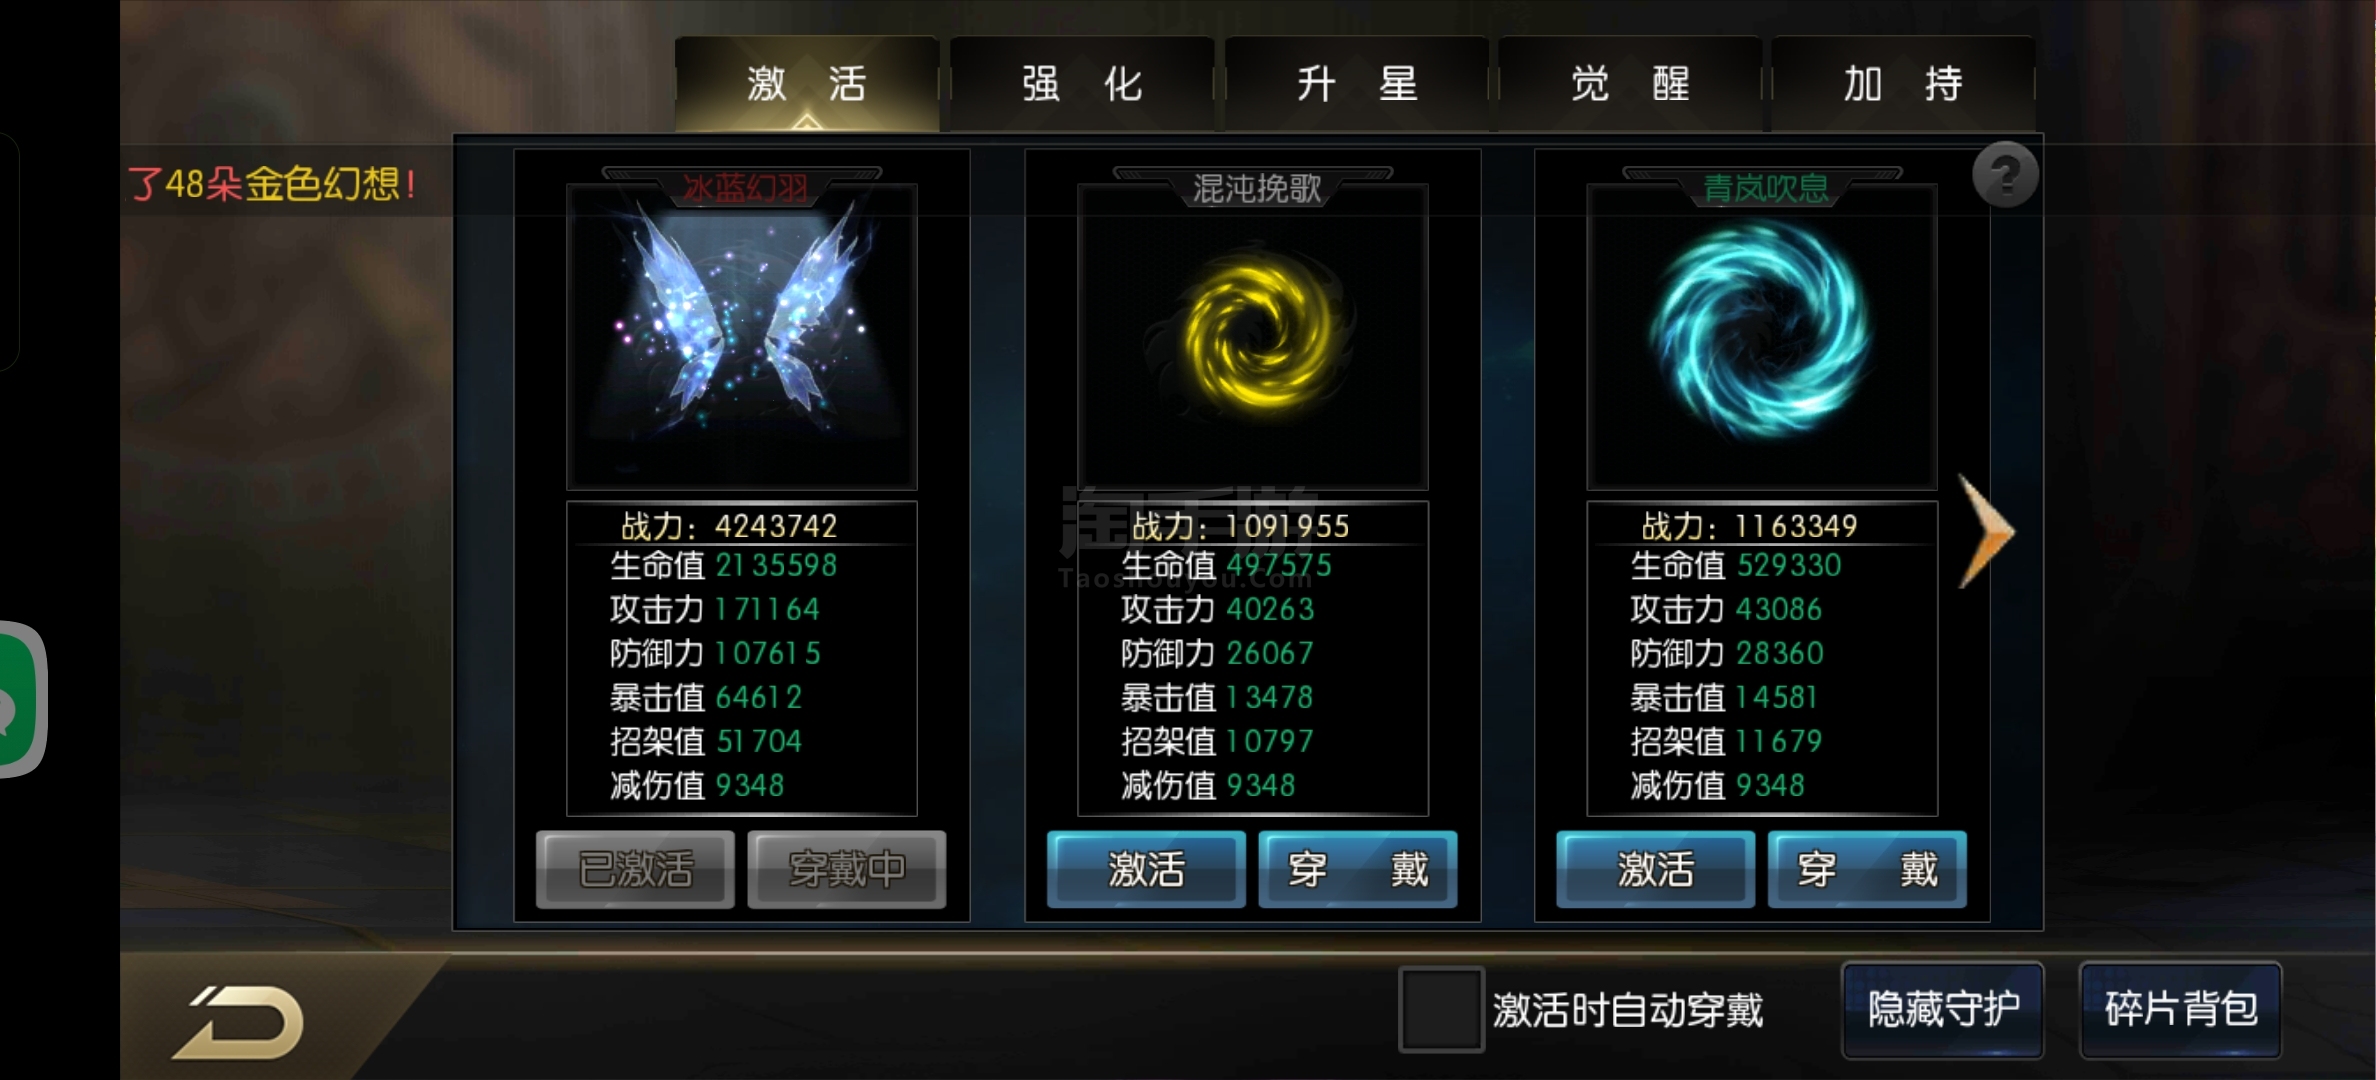Select the cyan 青岚吹息 vortex image

coord(1762,337)
